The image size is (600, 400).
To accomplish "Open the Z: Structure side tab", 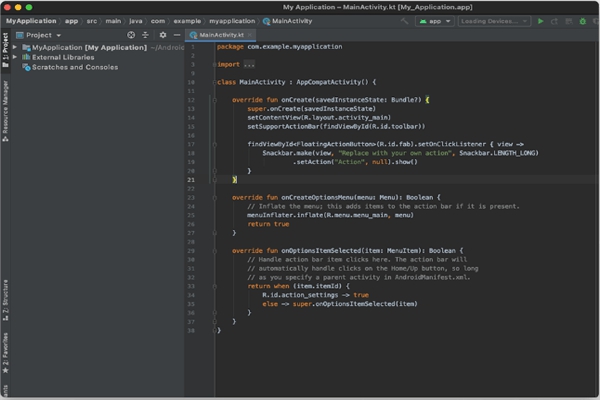I will 5,297.
